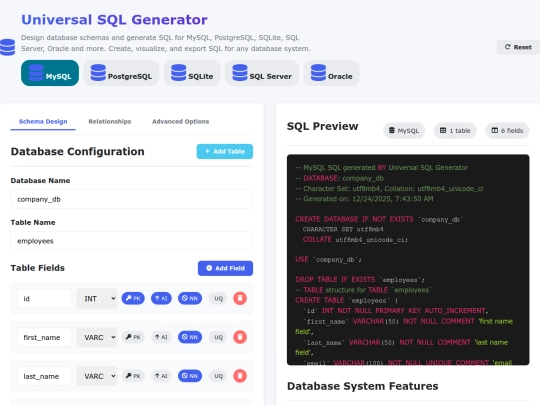Delete the id field with trash icon

[240, 298]
